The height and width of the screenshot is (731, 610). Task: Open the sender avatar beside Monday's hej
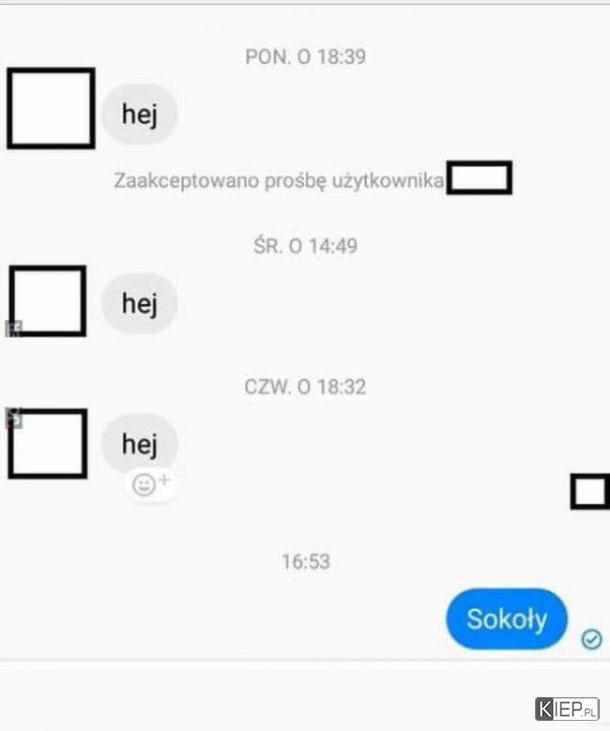coord(51,108)
